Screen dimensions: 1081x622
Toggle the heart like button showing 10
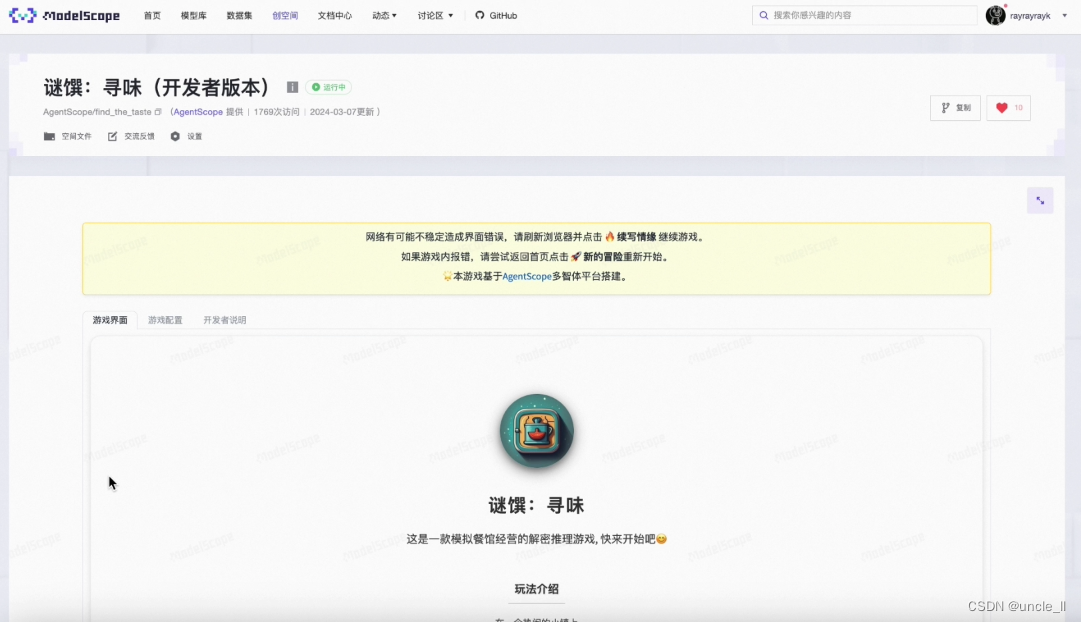1008,107
